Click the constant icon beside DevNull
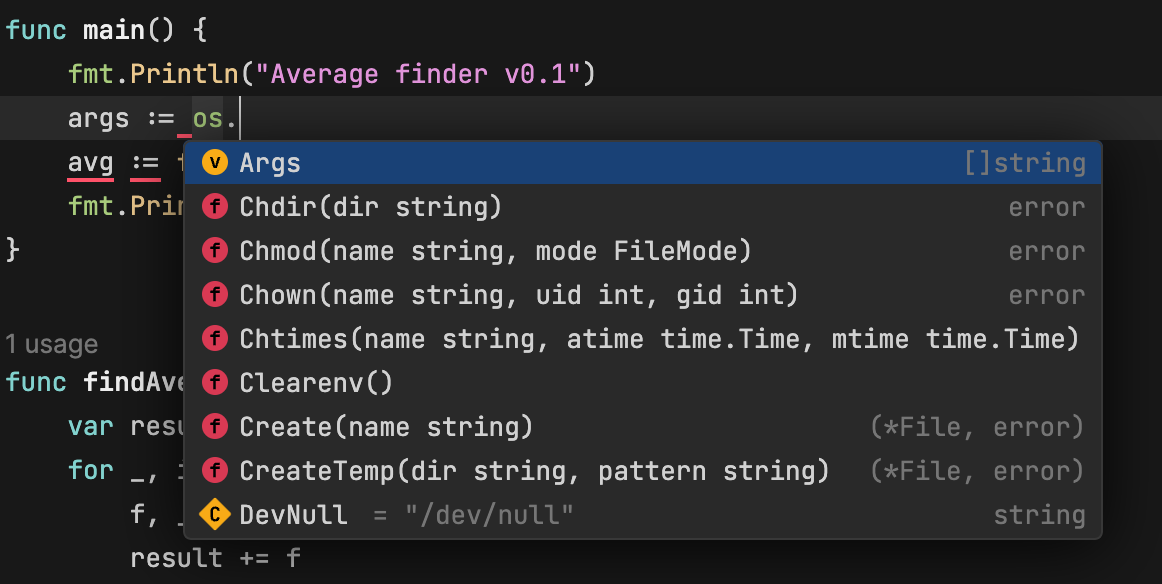Viewport: 1162px width, 584px height. pyautogui.click(x=215, y=515)
